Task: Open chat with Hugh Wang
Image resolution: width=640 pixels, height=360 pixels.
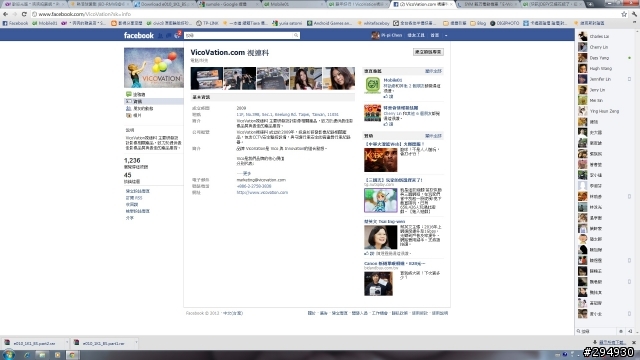Action: (x=604, y=69)
